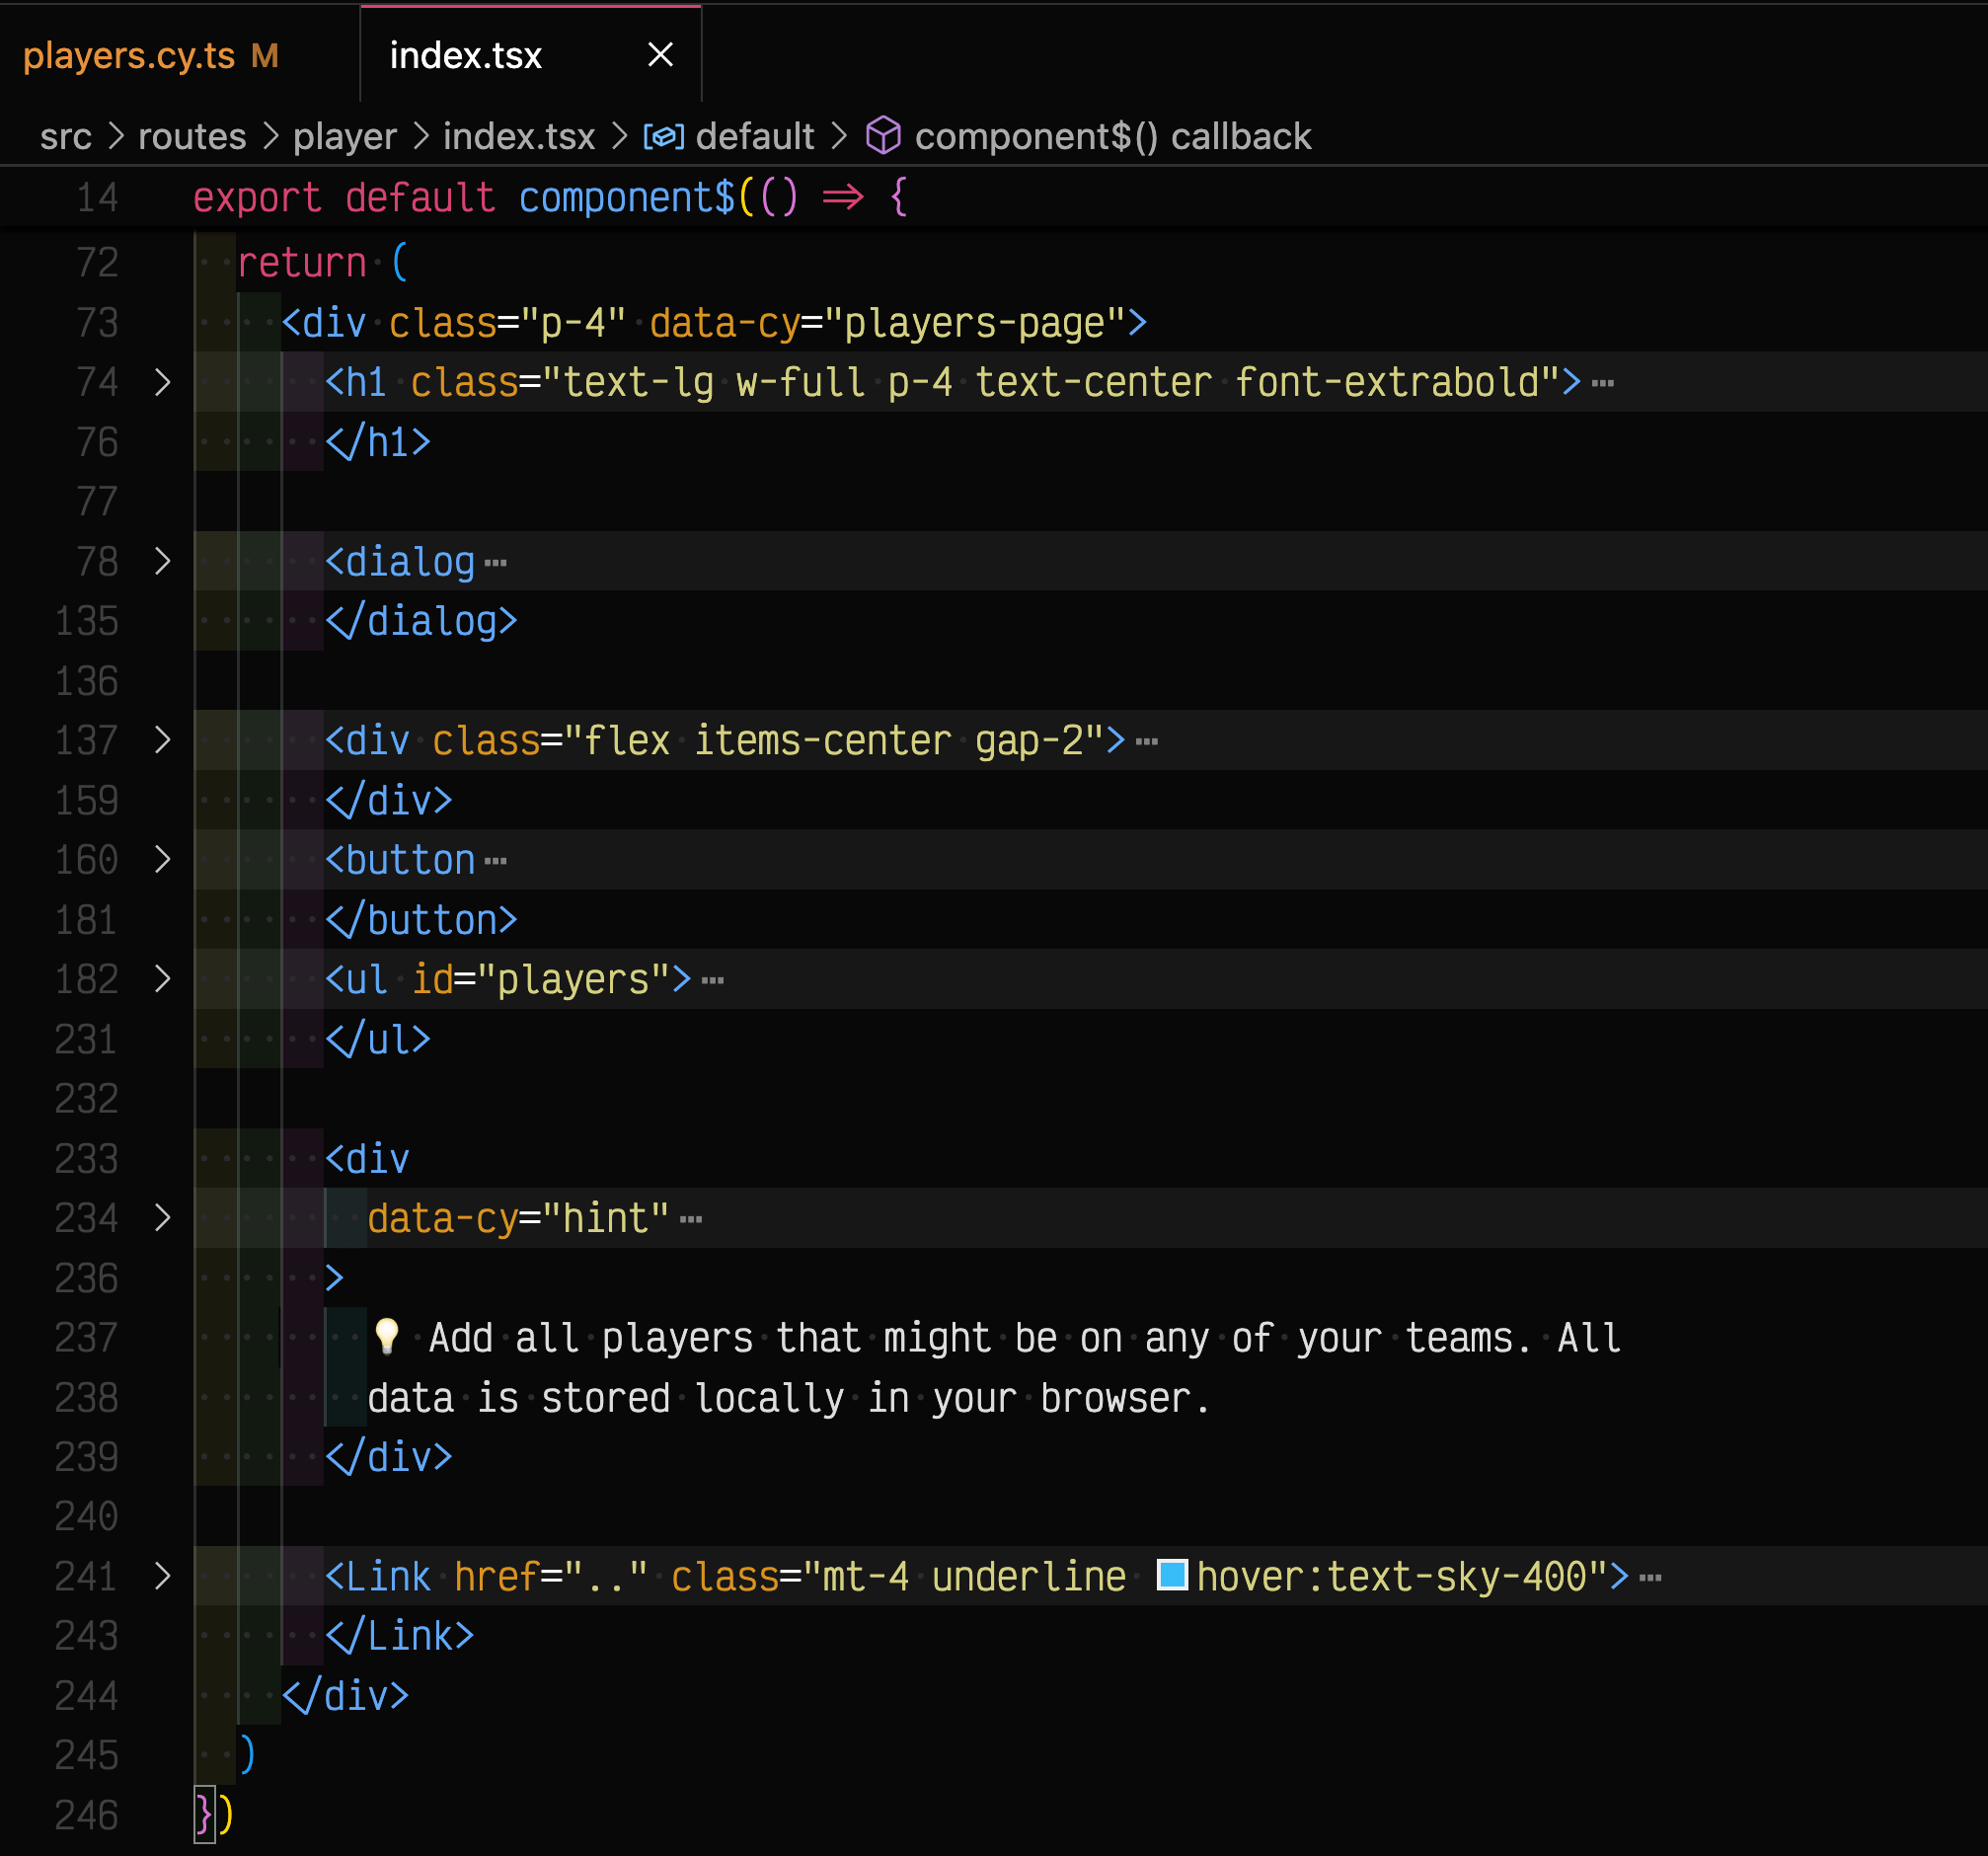Unfold the button element at line 160
The width and height of the screenshot is (1988, 1856).
pyautogui.click(x=162, y=859)
